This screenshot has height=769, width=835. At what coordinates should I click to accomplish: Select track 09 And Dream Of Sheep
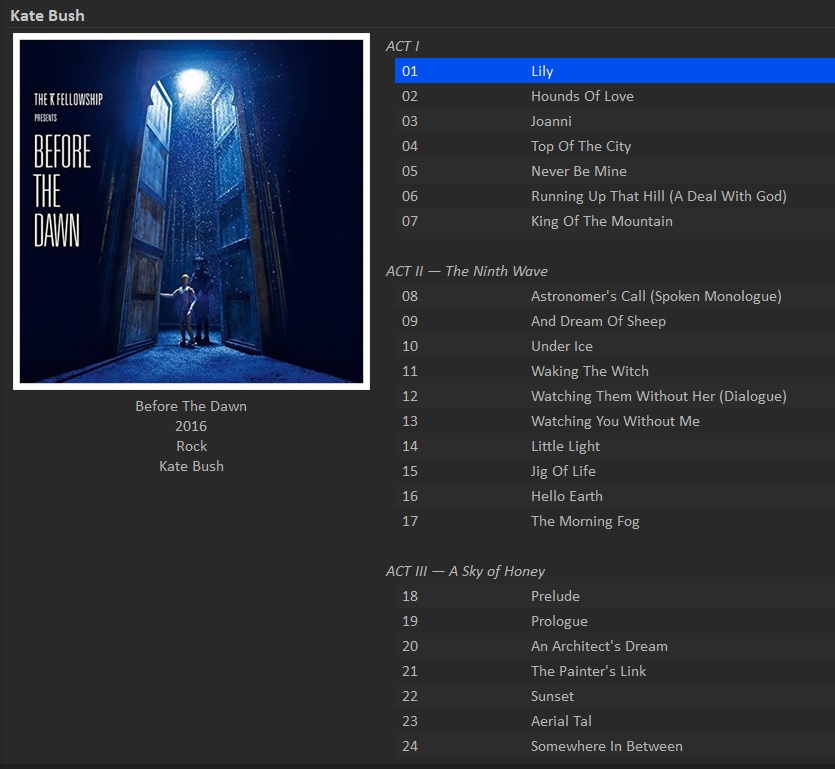[x=615, y=321]
